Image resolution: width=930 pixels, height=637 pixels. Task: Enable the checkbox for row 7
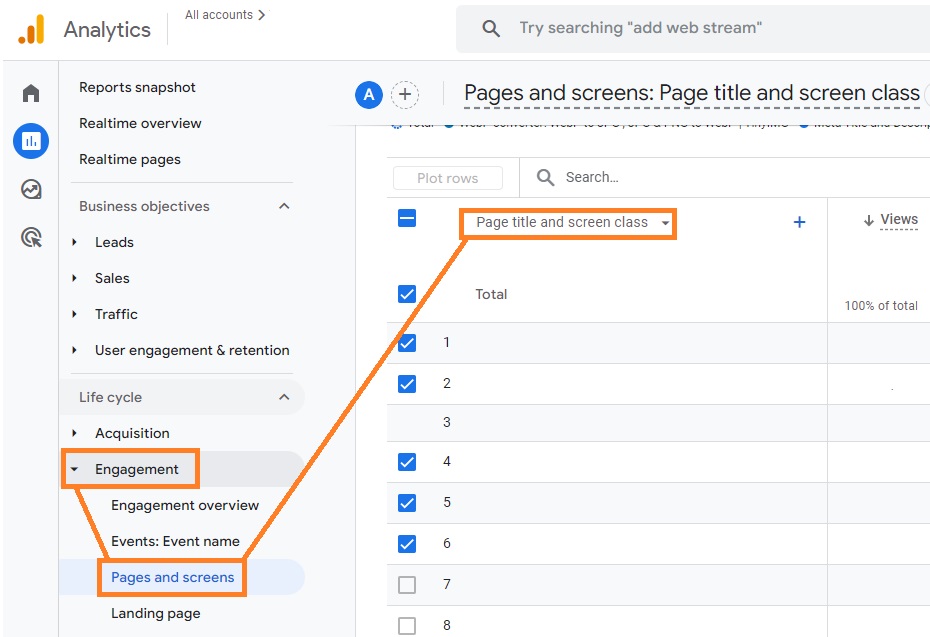[407, 584]
